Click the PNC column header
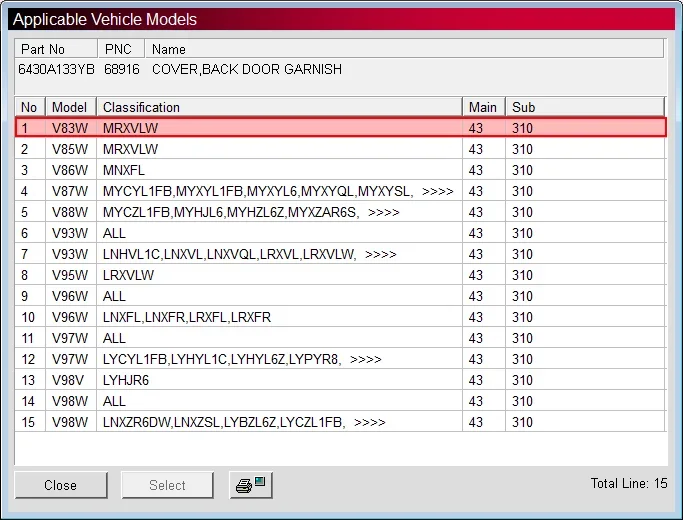The width and height of the screenshot is (683, 520). point(121,49)
